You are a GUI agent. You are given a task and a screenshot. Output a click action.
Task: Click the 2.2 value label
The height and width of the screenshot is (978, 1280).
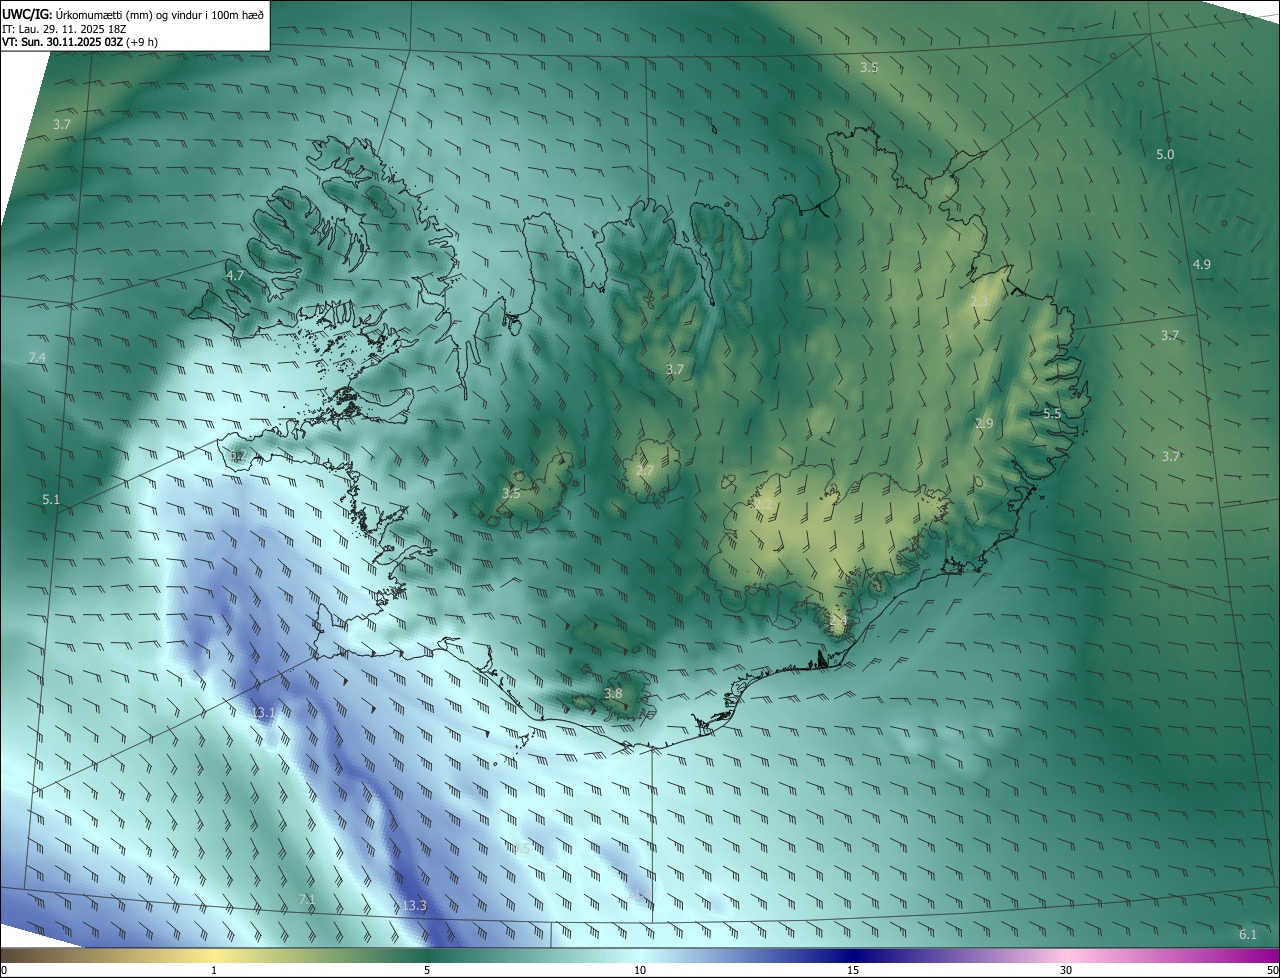[x=764, y=504]
